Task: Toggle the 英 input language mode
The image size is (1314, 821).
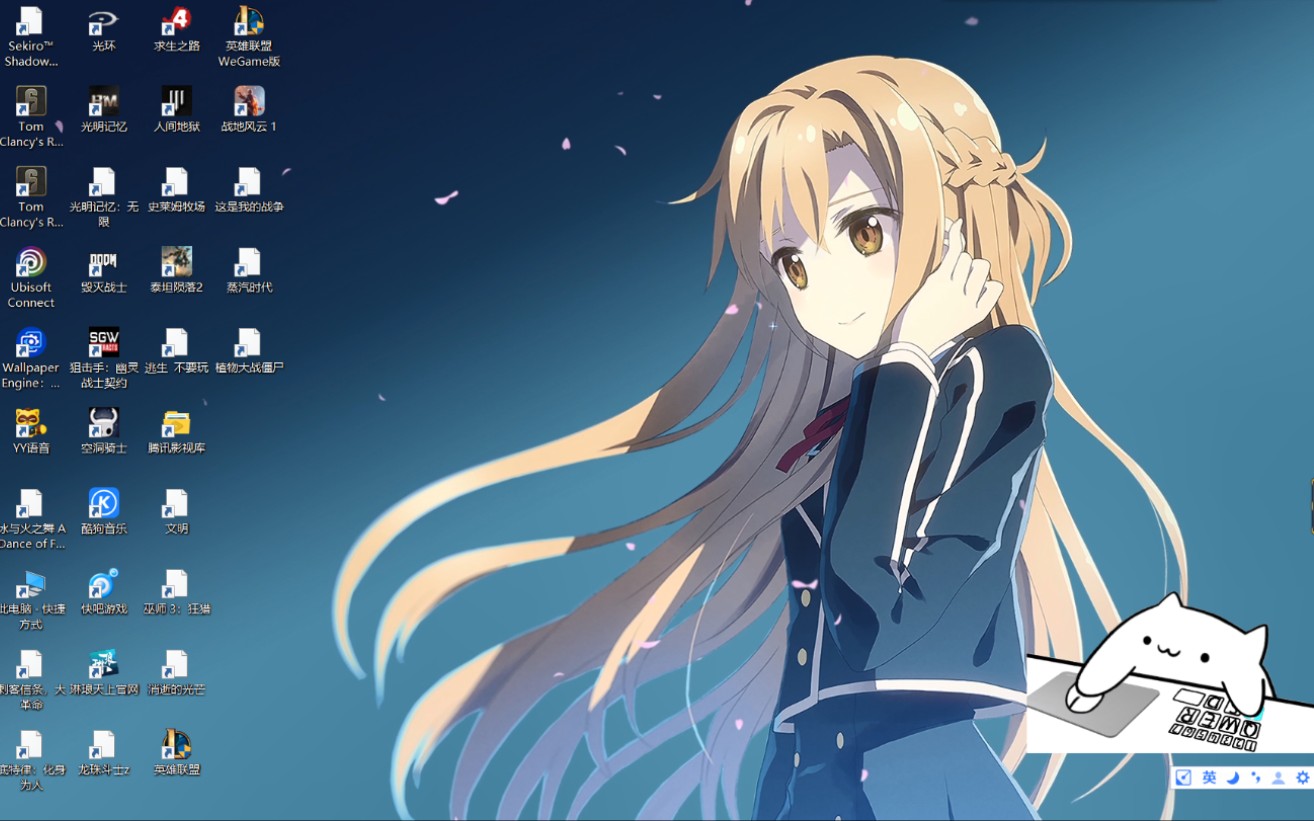Action: click(1209, 777)
